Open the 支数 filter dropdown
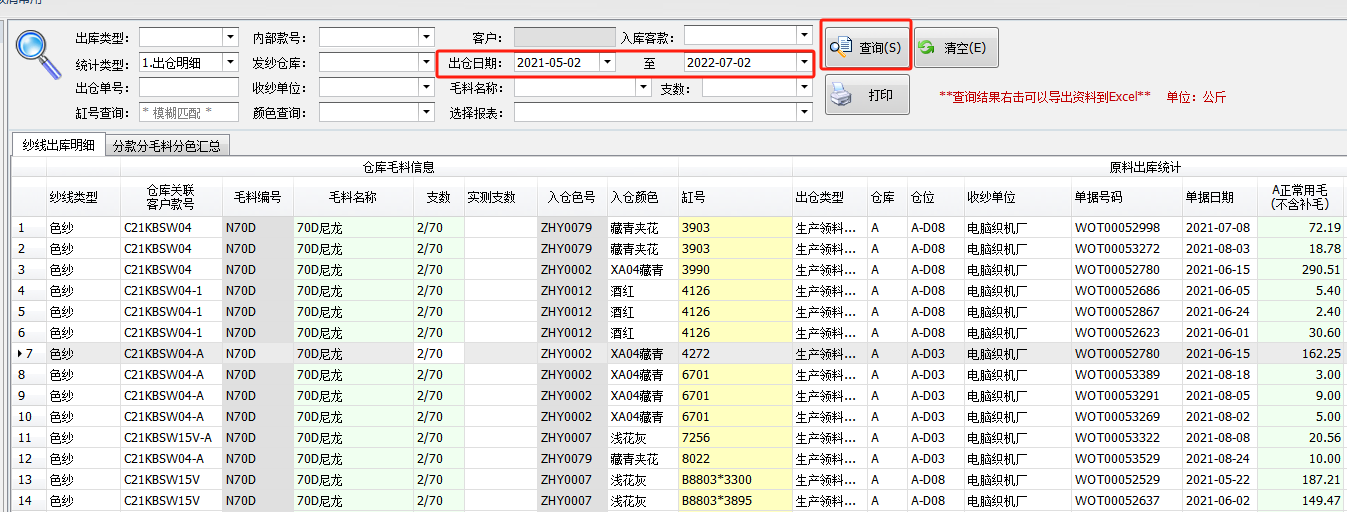This screenshot has height=512, width=1347. point(805,88)
